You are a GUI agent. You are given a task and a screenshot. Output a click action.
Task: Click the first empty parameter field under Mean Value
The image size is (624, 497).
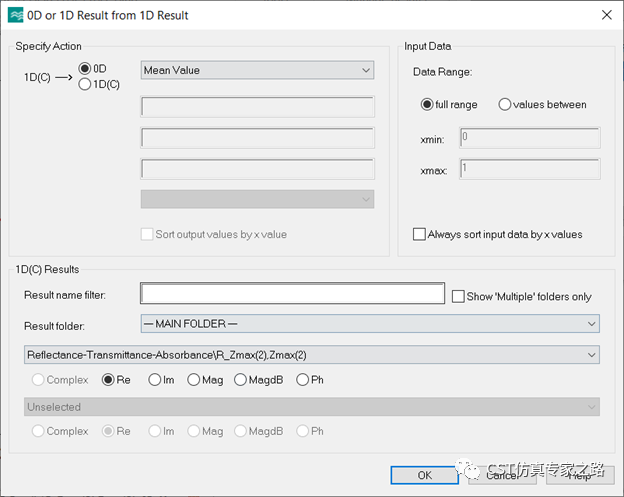[x=257, y=107]
